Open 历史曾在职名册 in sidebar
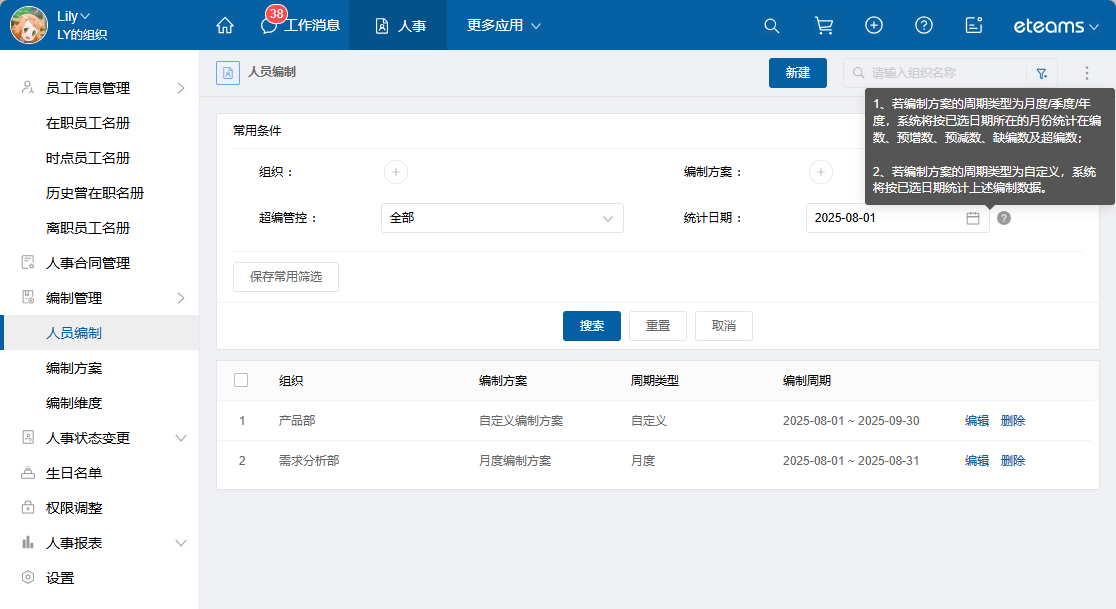Screen dimensions: 1116x609 click(x=95, y=193)
